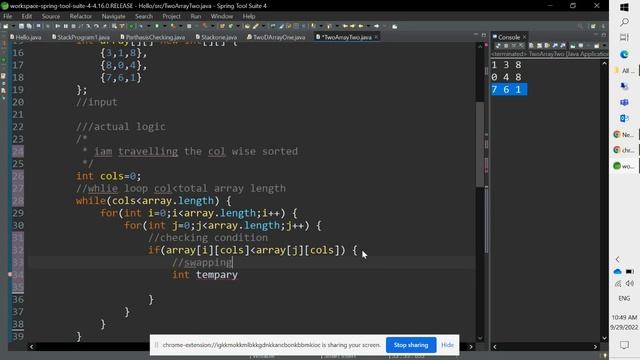Click the Windows taskbar search icon
The image size is (640, 360).
624,22
